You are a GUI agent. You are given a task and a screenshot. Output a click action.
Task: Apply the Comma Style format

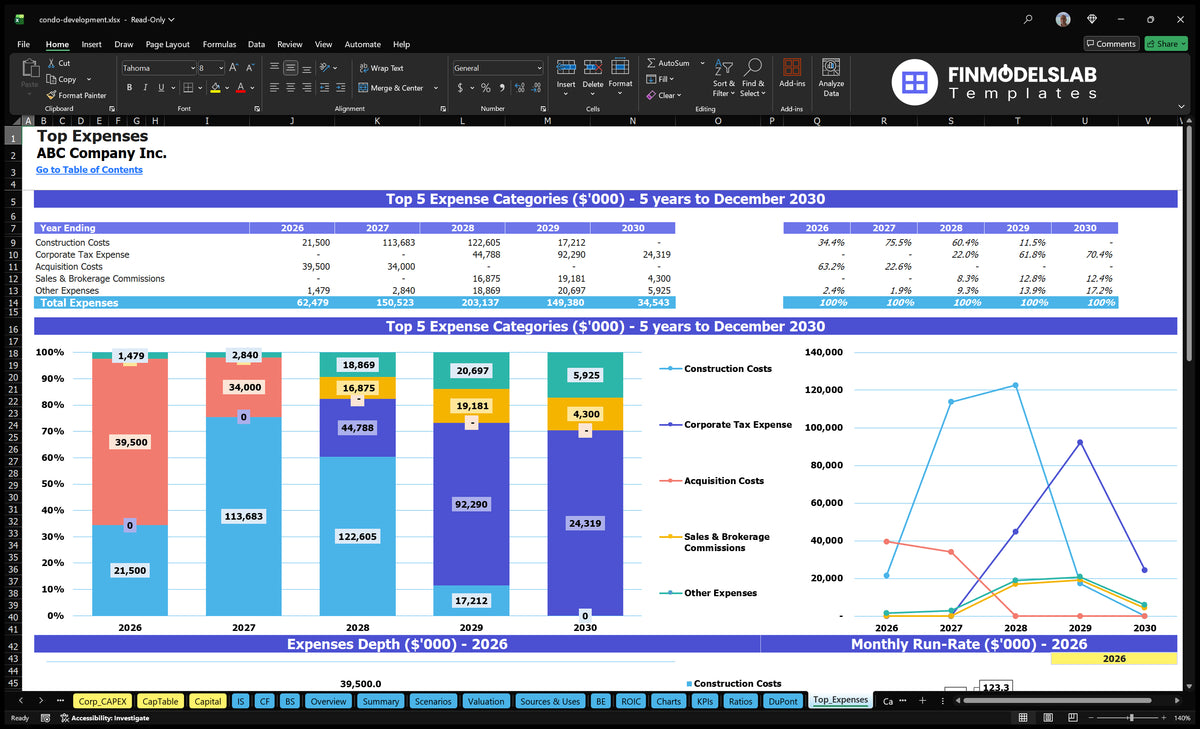coord(502,88)
